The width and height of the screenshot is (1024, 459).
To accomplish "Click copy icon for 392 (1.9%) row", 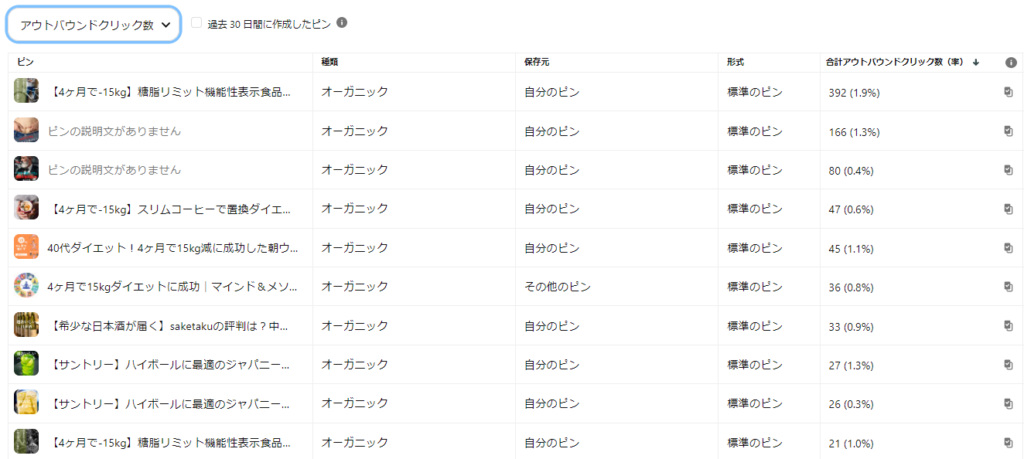I will pyautogui.click(x=1008, y=92).
